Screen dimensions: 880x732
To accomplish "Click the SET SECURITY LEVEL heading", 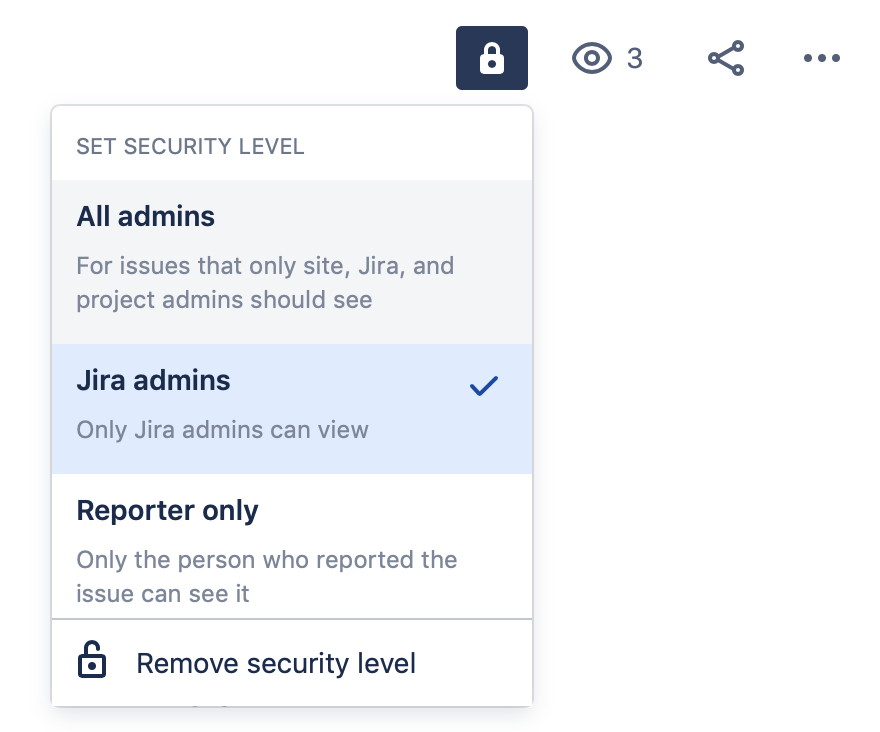I will tap(190, 147).
